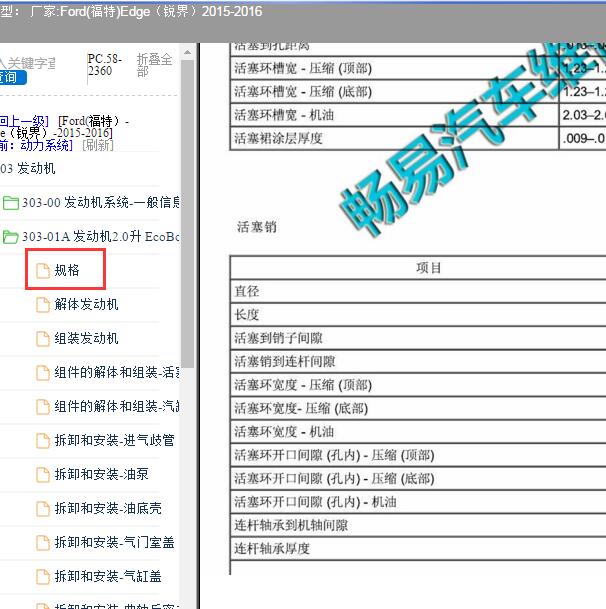Select the 直径 table row
Viewport: 606px width, 609px height.
(418, 291)
